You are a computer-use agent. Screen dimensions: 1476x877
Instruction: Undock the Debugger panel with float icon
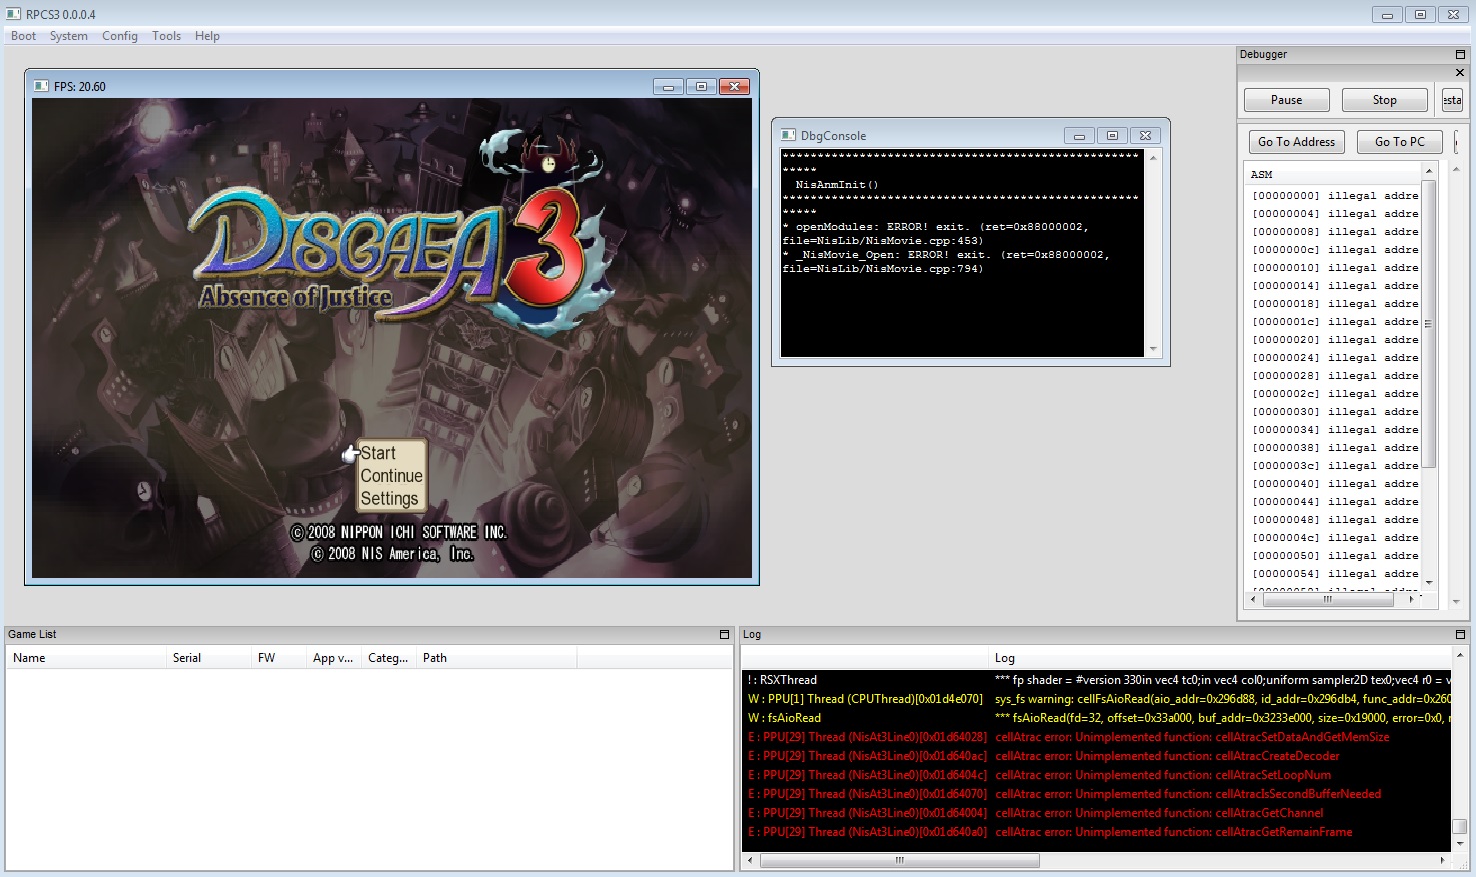coord(1460,55)
